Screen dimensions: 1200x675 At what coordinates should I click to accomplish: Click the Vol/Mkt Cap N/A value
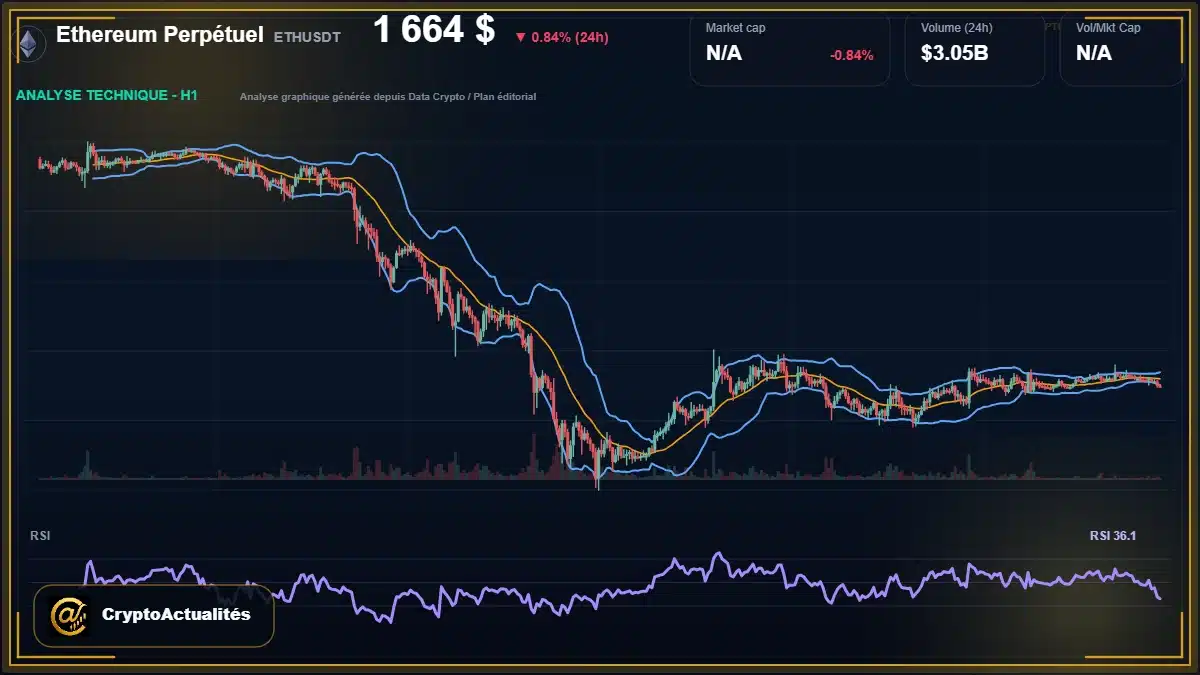point(1094,54)
